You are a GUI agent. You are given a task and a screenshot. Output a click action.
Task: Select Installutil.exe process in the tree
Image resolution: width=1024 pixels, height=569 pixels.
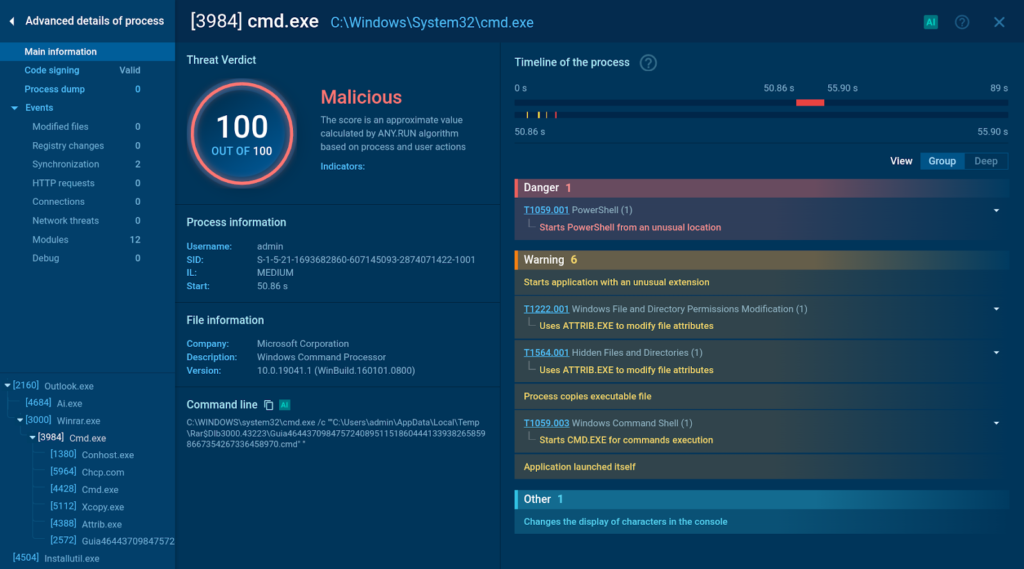point(71,558)
